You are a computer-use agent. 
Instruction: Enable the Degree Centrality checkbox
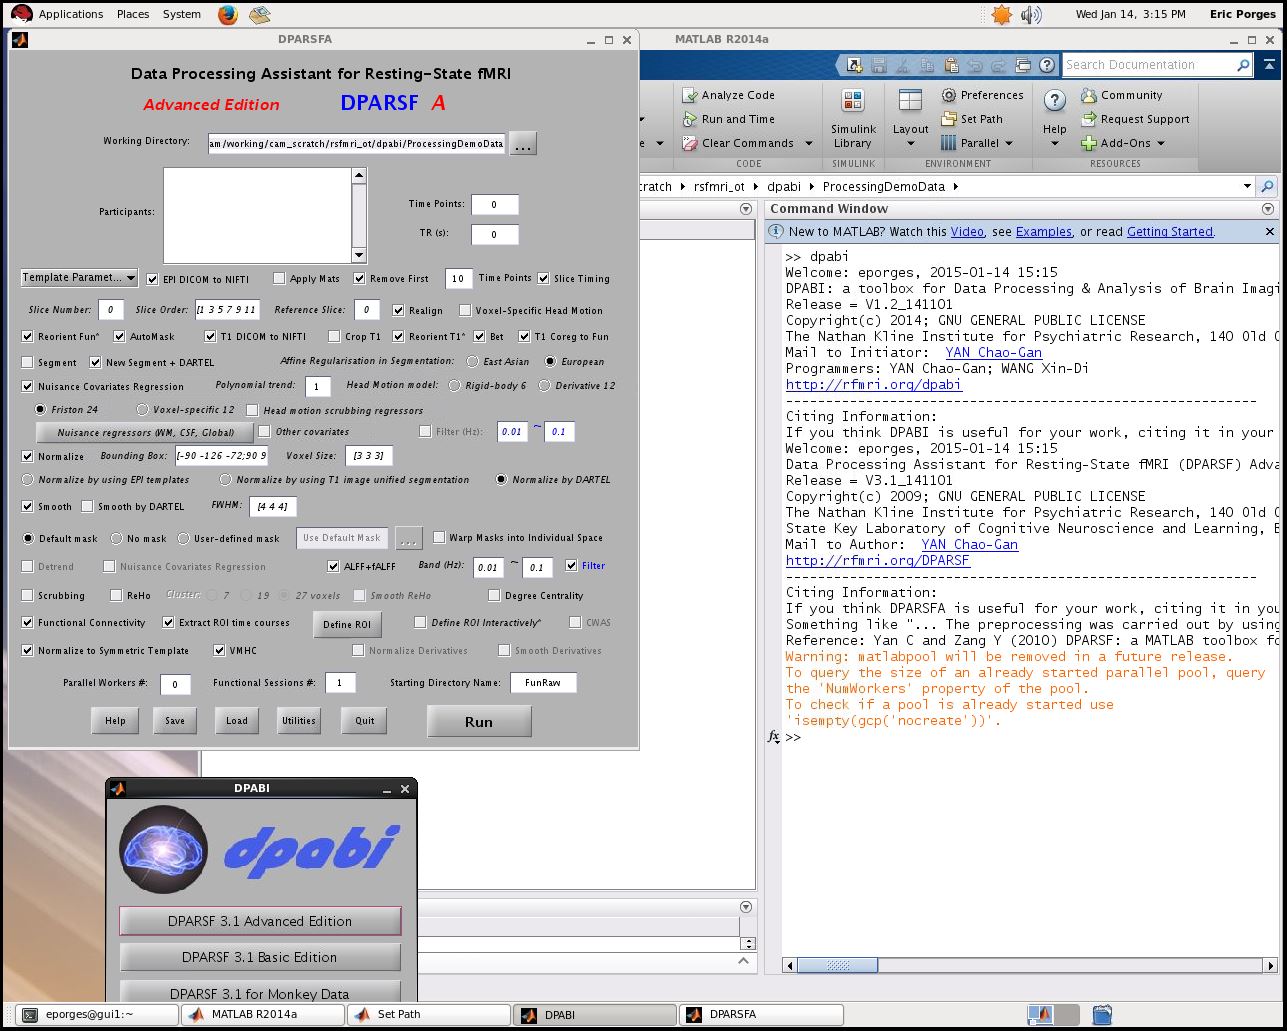pos(494,595)
